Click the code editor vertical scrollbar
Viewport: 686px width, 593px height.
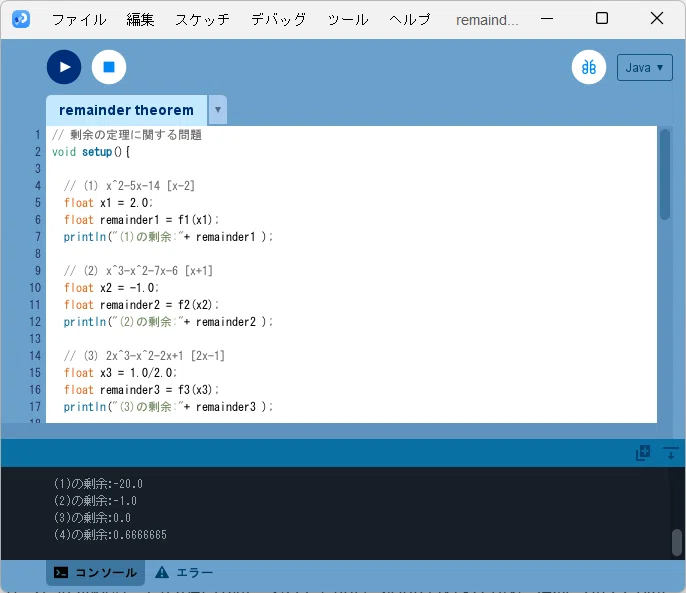pyautogui.click(x=665, y=174)
